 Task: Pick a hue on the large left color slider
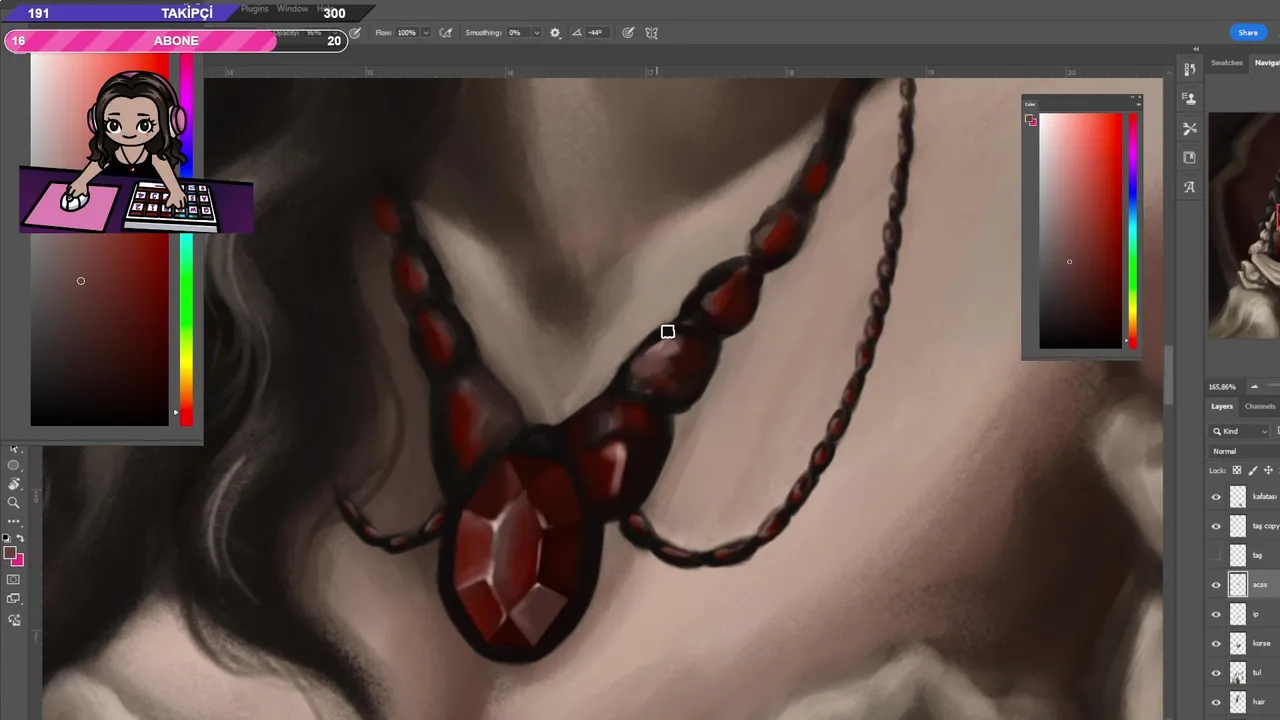click(186, 240)
